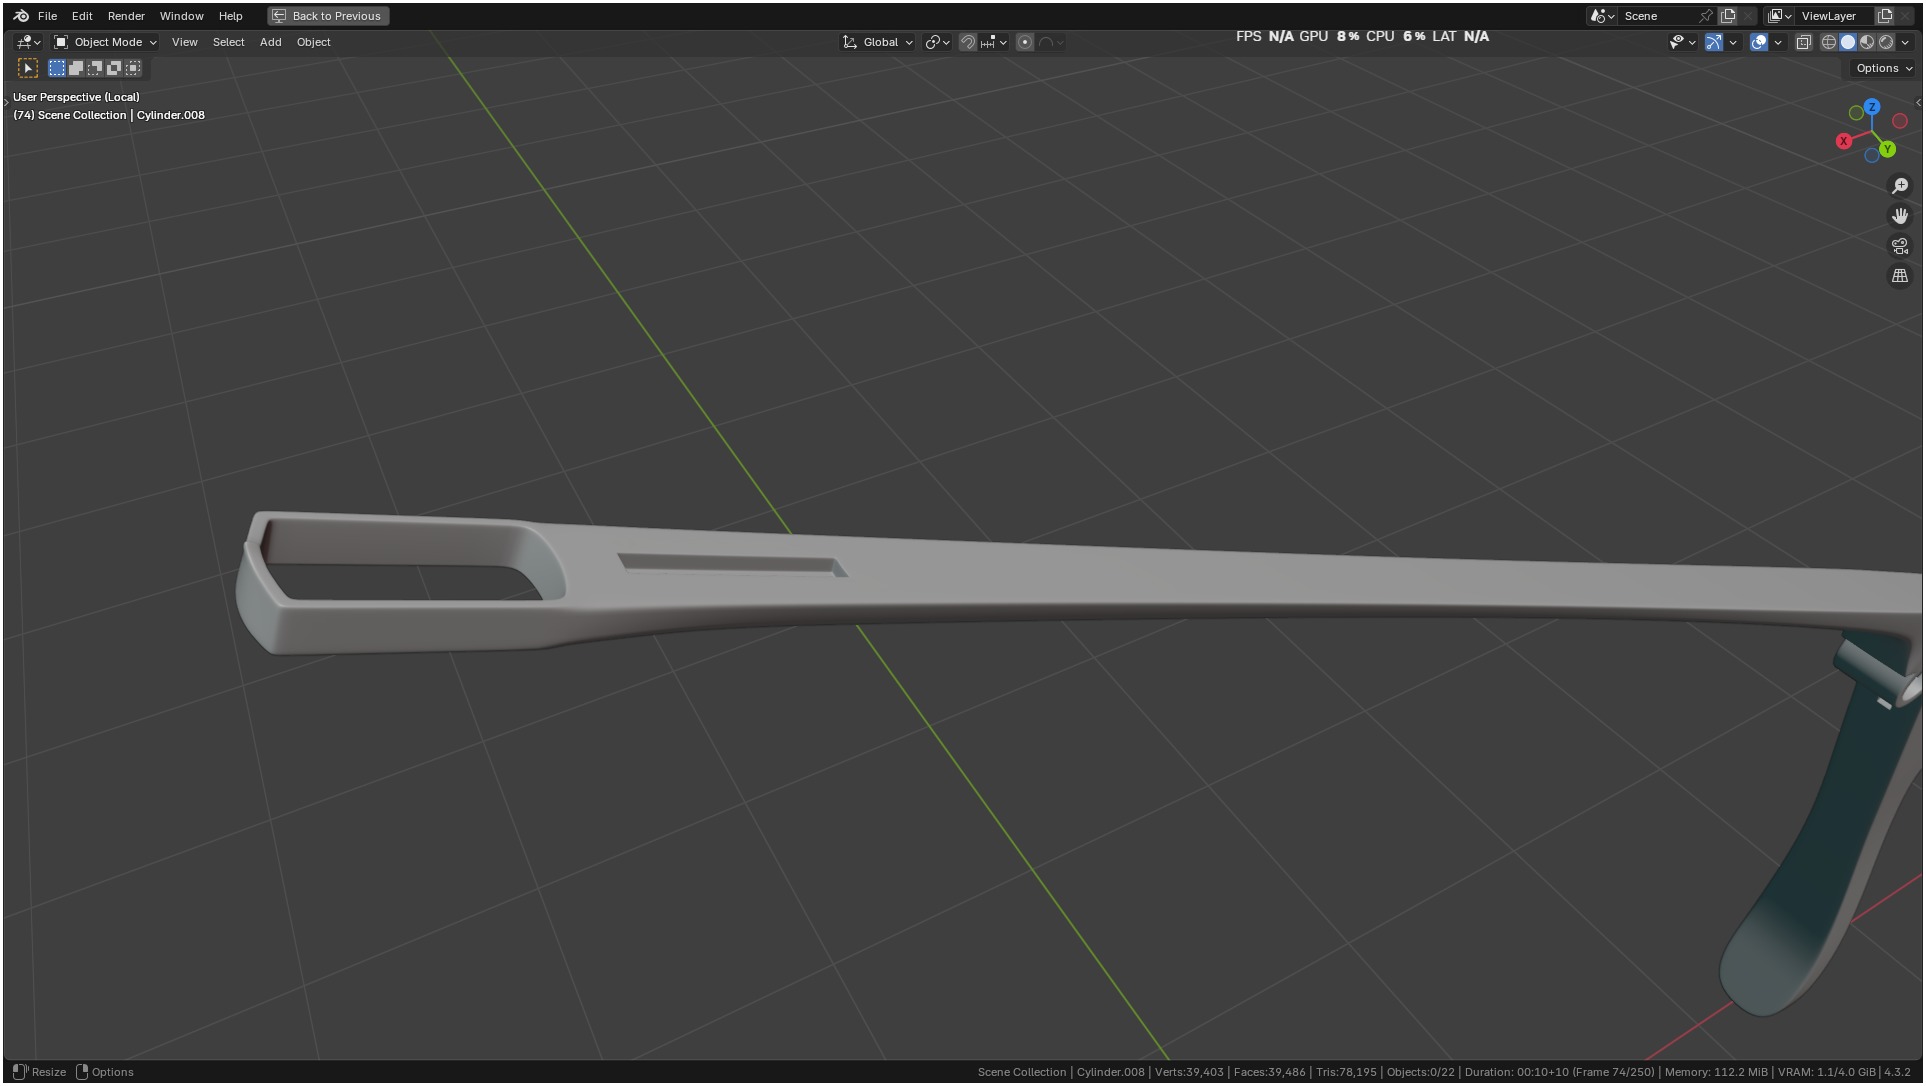
Task: Expand the tool Options popover
Action: point(1883,68)
